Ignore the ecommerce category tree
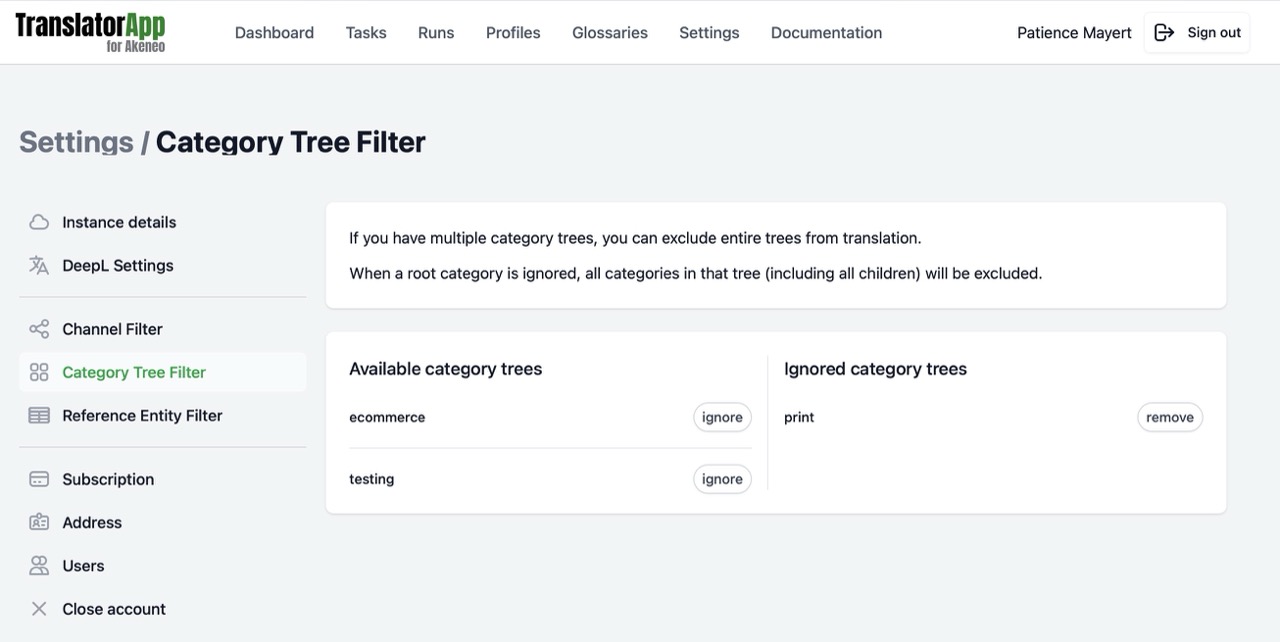The width and height of the screenshot is (1280, 642). (x=722, y=417)
